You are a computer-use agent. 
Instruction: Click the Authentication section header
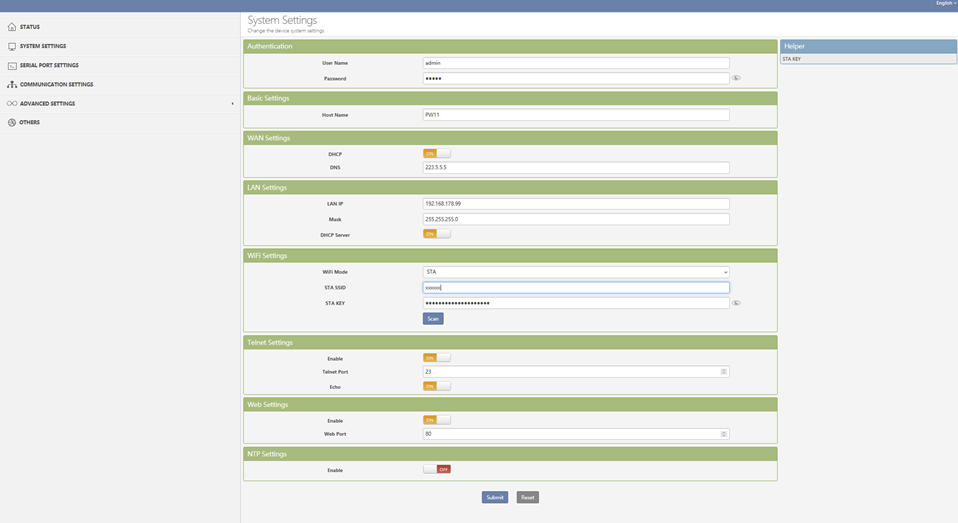pyautogui.click(x=510, y=46)
